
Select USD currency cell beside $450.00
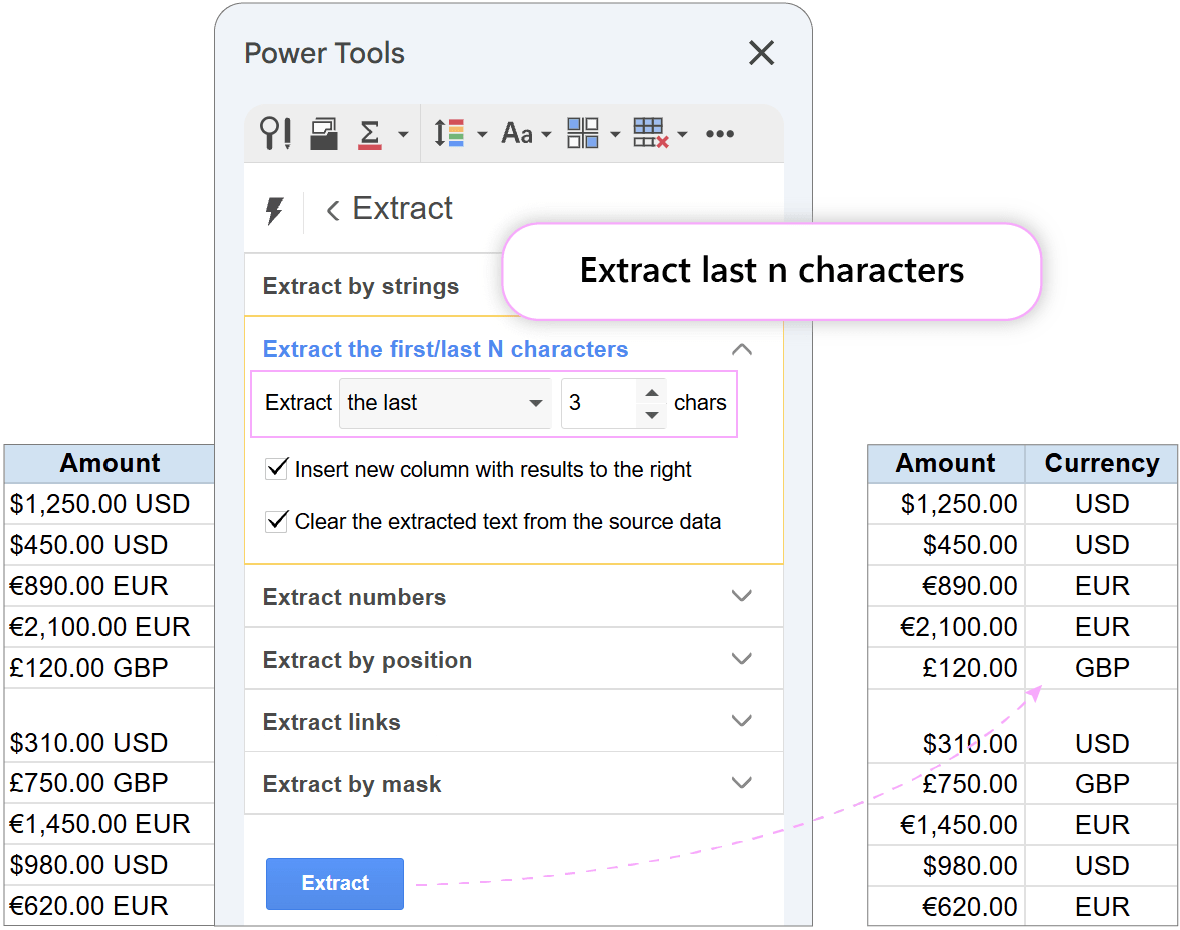click(x=1101, y=544)
